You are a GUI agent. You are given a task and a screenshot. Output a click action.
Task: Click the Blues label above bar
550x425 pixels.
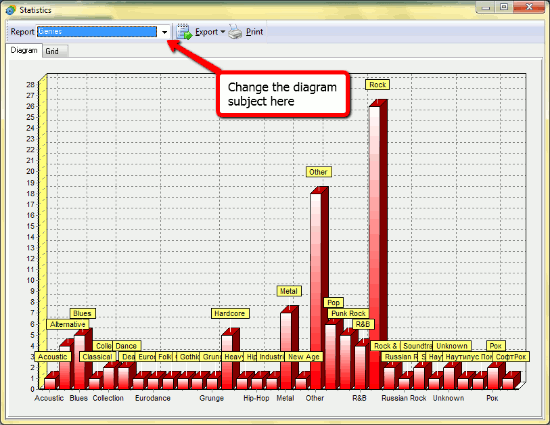pyautogui.click(x=82, y=313)
